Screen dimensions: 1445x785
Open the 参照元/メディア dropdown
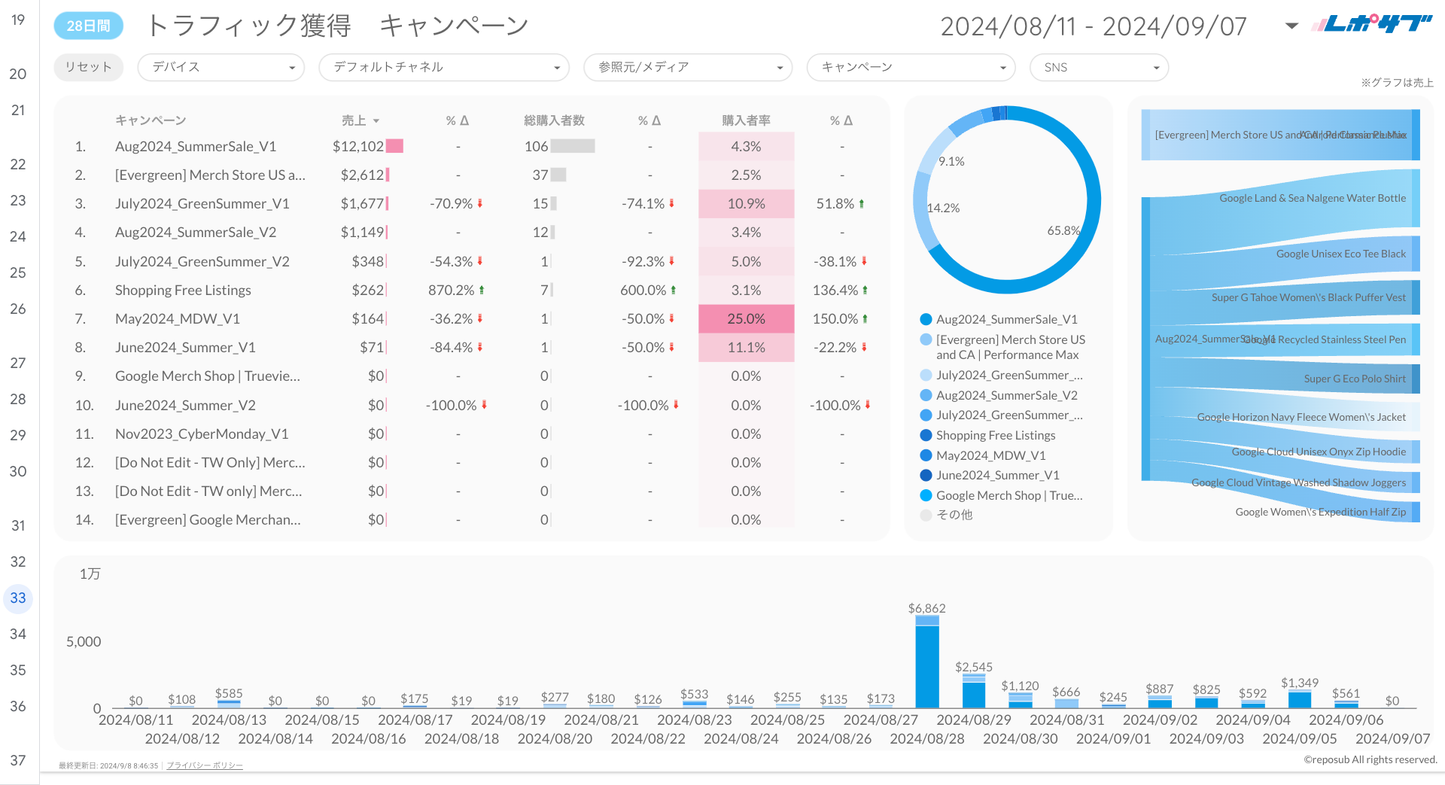coord(688,67)
